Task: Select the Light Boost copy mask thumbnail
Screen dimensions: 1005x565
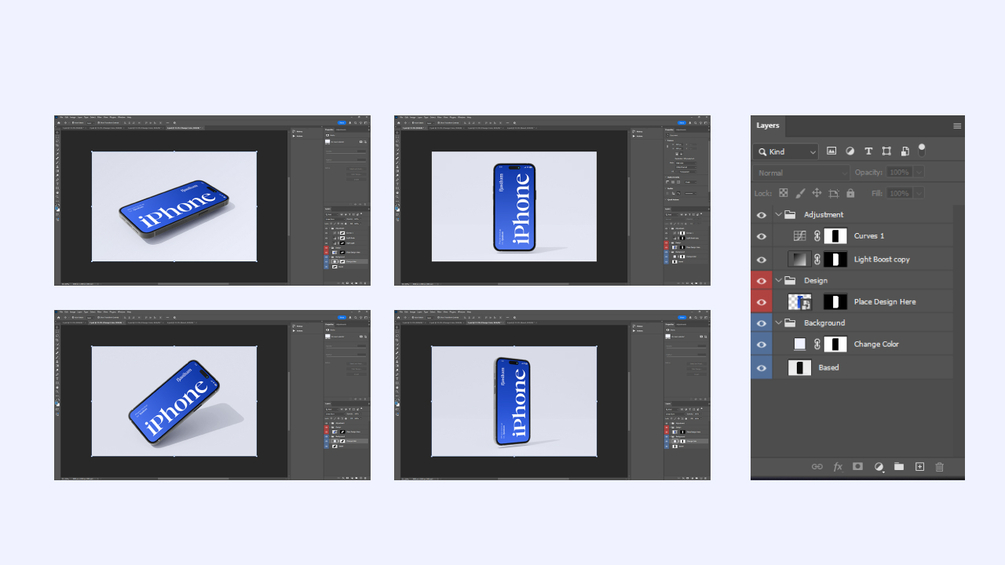Action: coord(835,259)
